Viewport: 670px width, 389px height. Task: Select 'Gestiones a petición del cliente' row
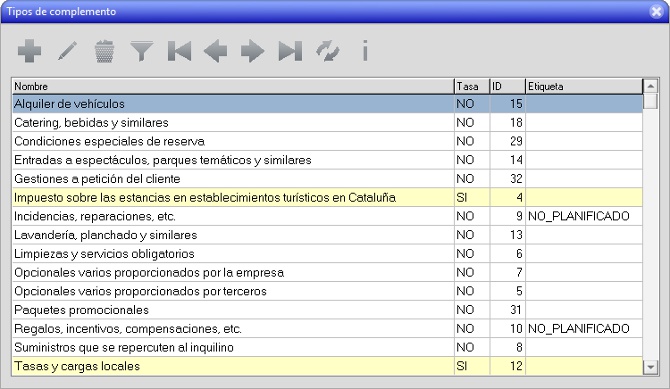coord(327,179)
